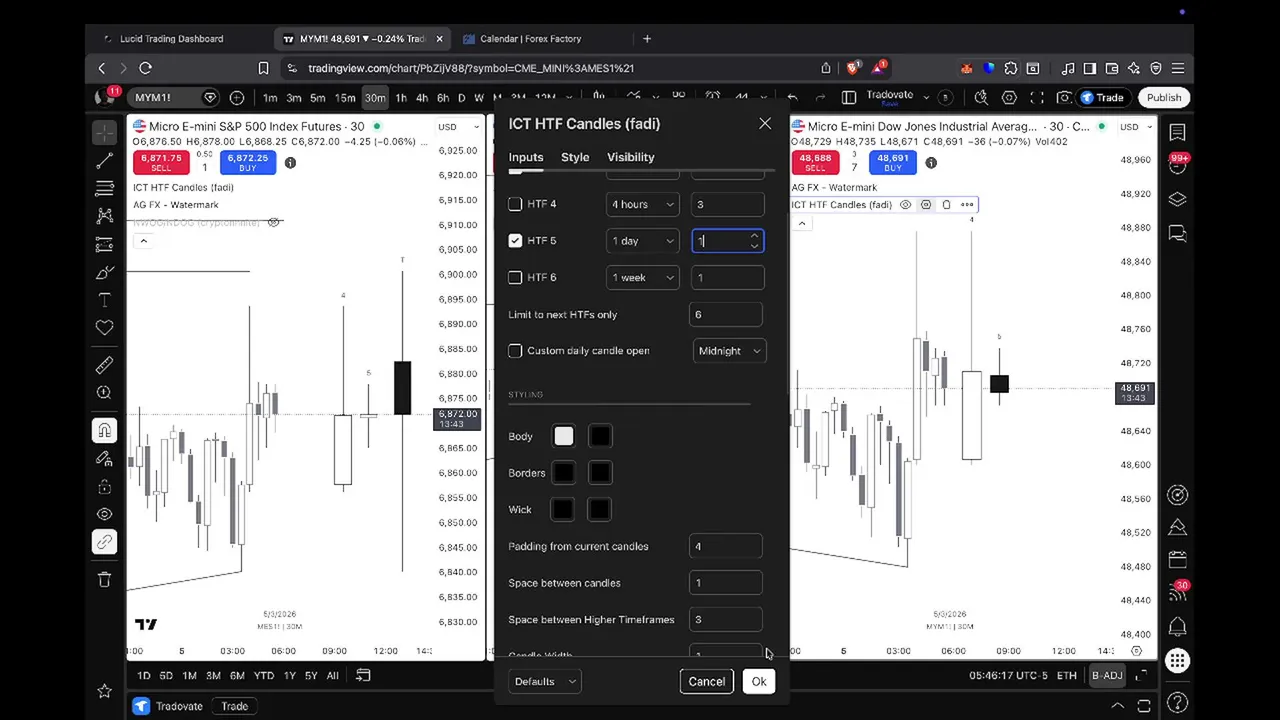Go back with the browser back arrow
1280x720 pixels.
(x=101, y=68)
